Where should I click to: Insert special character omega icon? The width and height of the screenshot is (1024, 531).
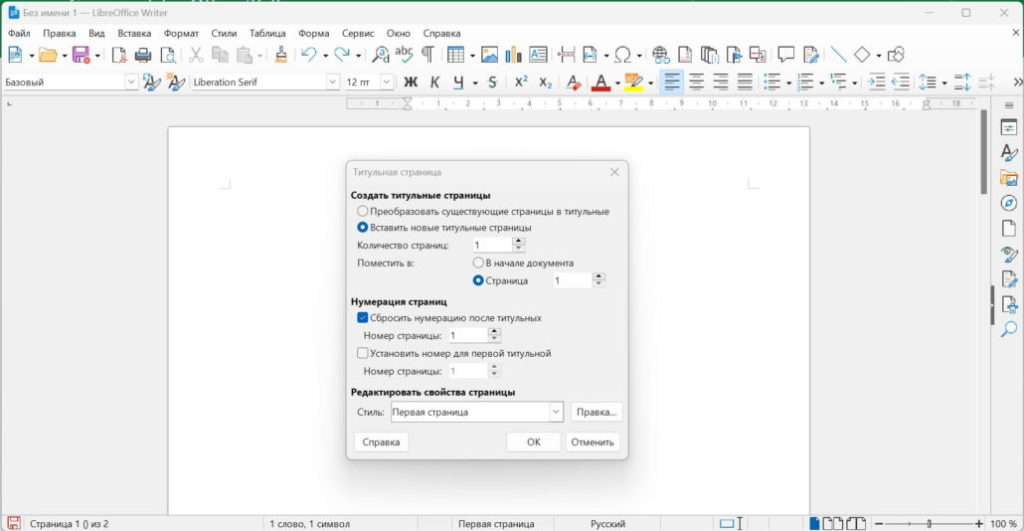(623, 55)
